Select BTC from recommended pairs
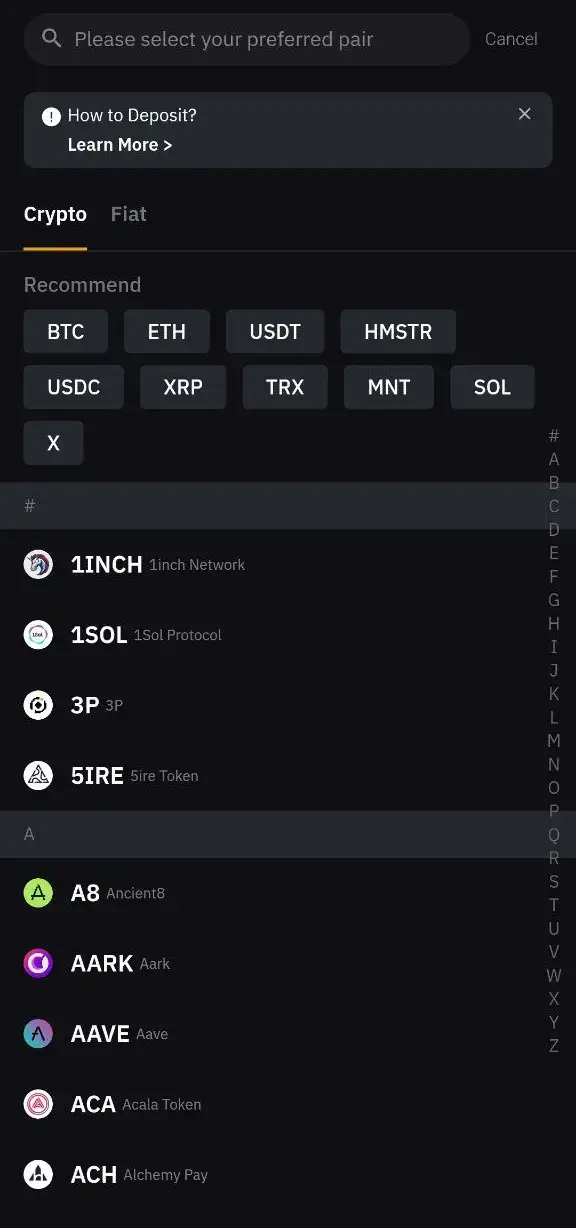 coord(65,331)
